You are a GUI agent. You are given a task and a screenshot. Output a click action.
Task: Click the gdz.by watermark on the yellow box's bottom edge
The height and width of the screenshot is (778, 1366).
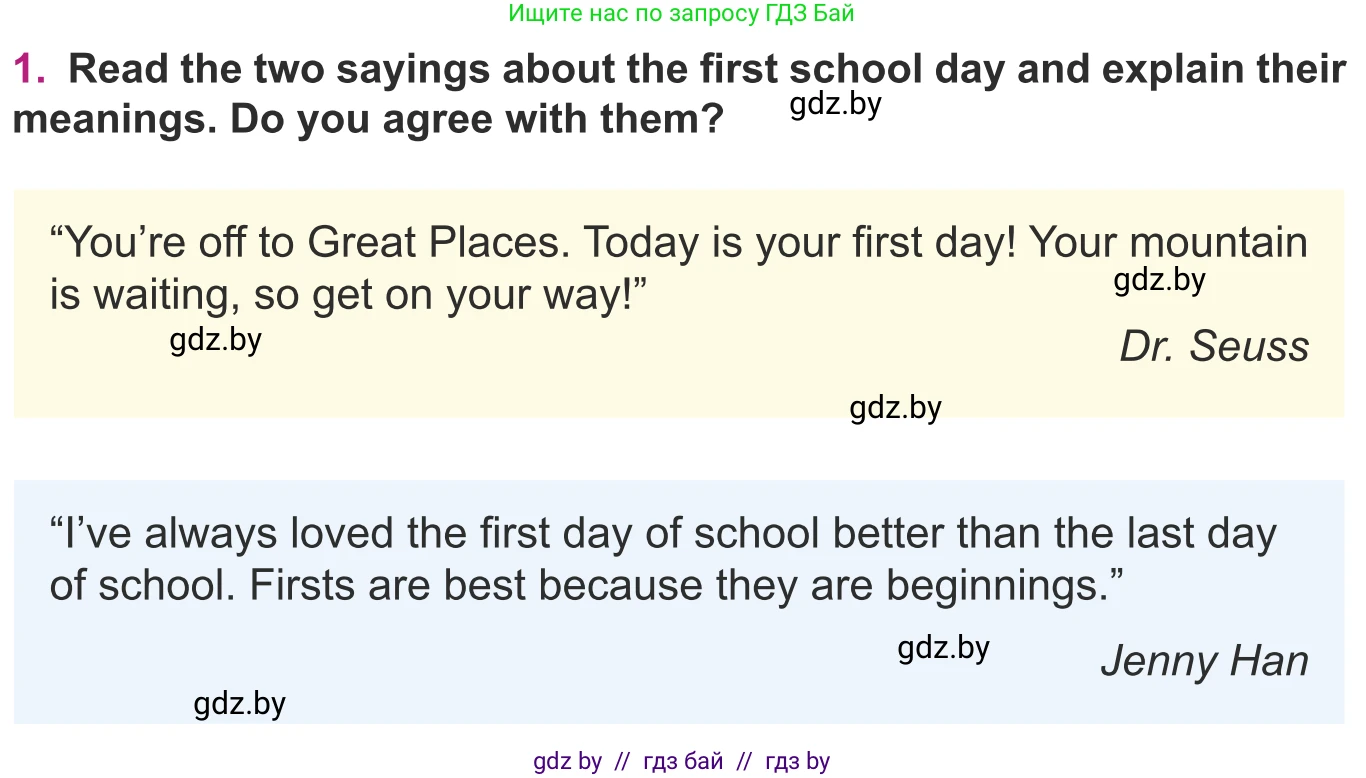pyautogui.click(x=895, y=408)
